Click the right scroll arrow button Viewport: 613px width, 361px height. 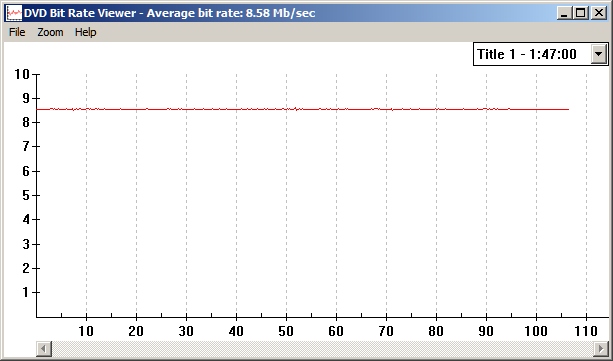[600, 348]
